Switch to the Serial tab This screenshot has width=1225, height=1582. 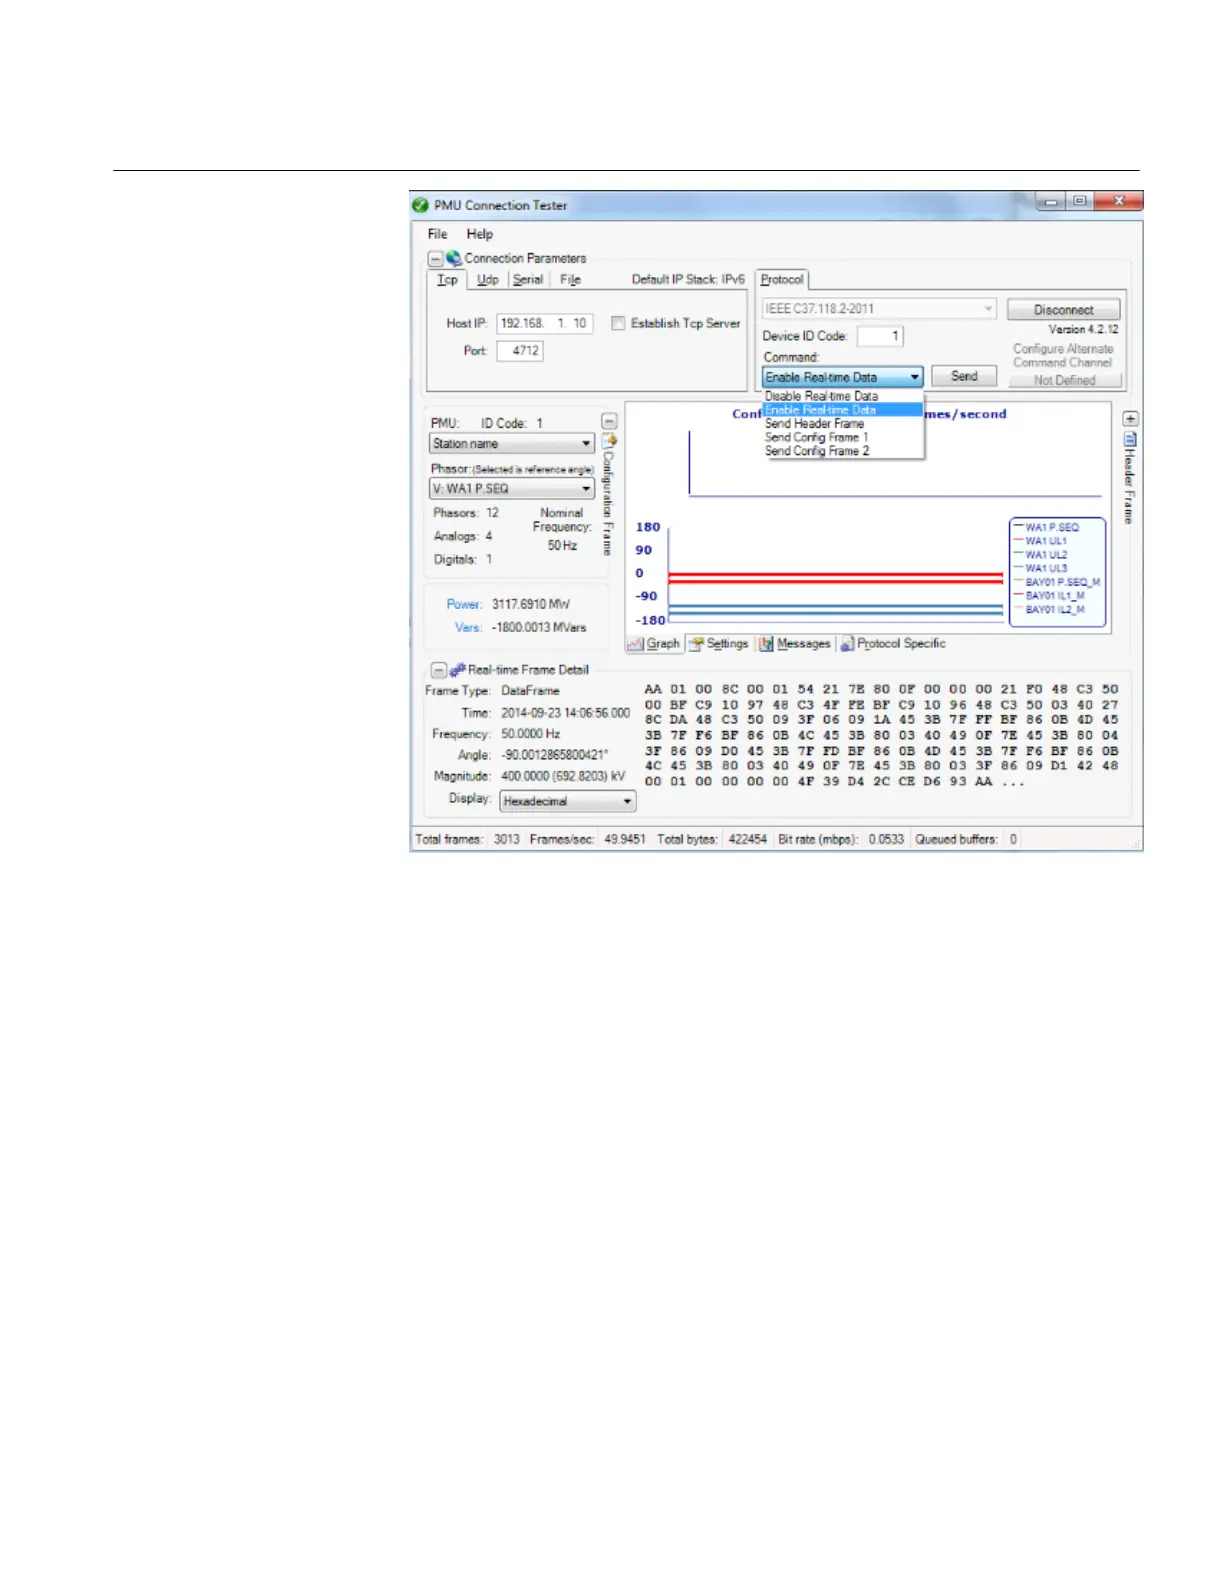pos(528,280)
